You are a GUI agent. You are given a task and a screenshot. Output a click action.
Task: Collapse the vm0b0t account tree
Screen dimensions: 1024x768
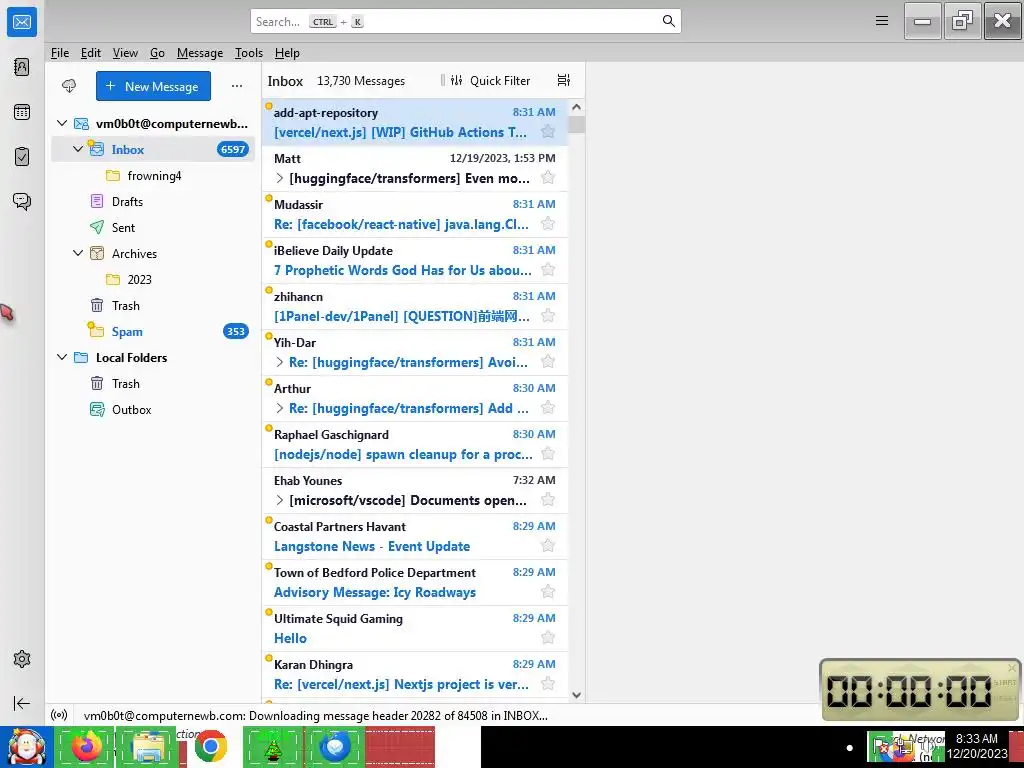pos(62,123)
